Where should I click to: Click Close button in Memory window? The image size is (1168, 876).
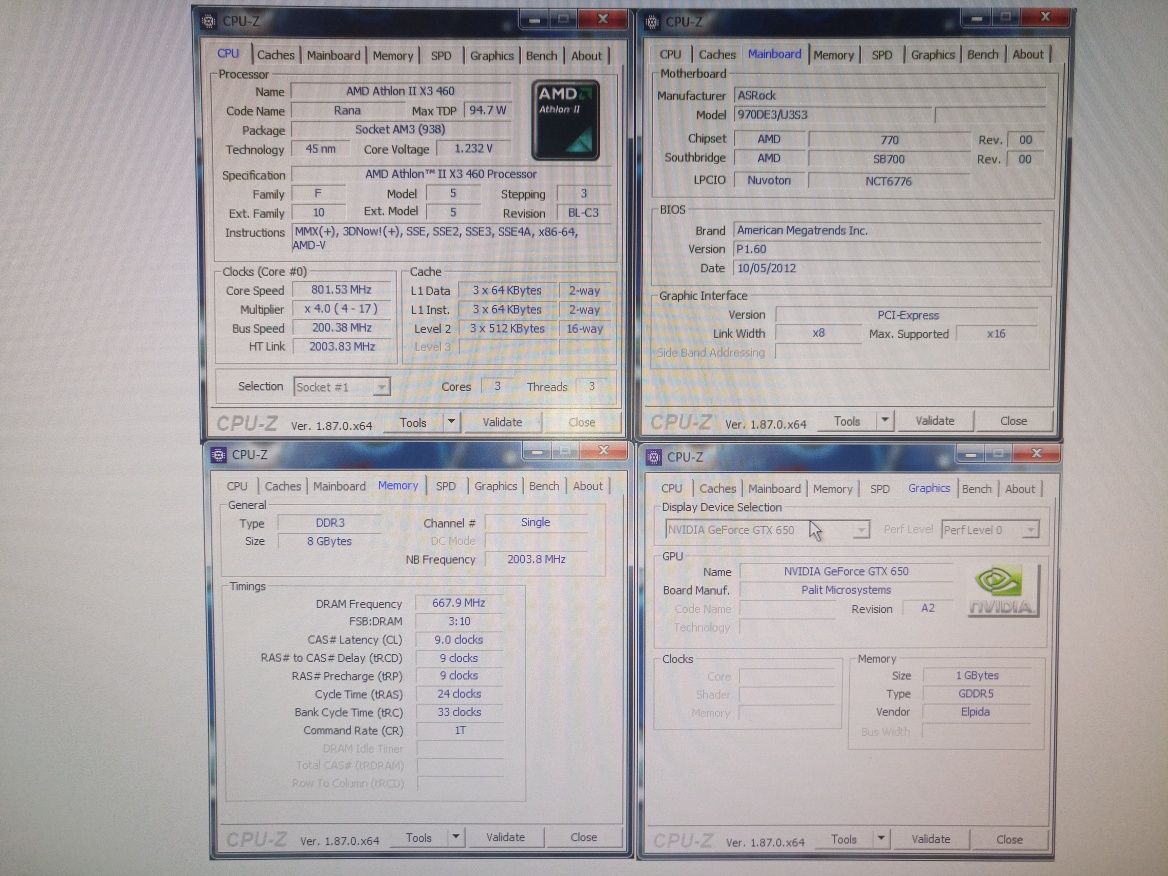(584, 837)
